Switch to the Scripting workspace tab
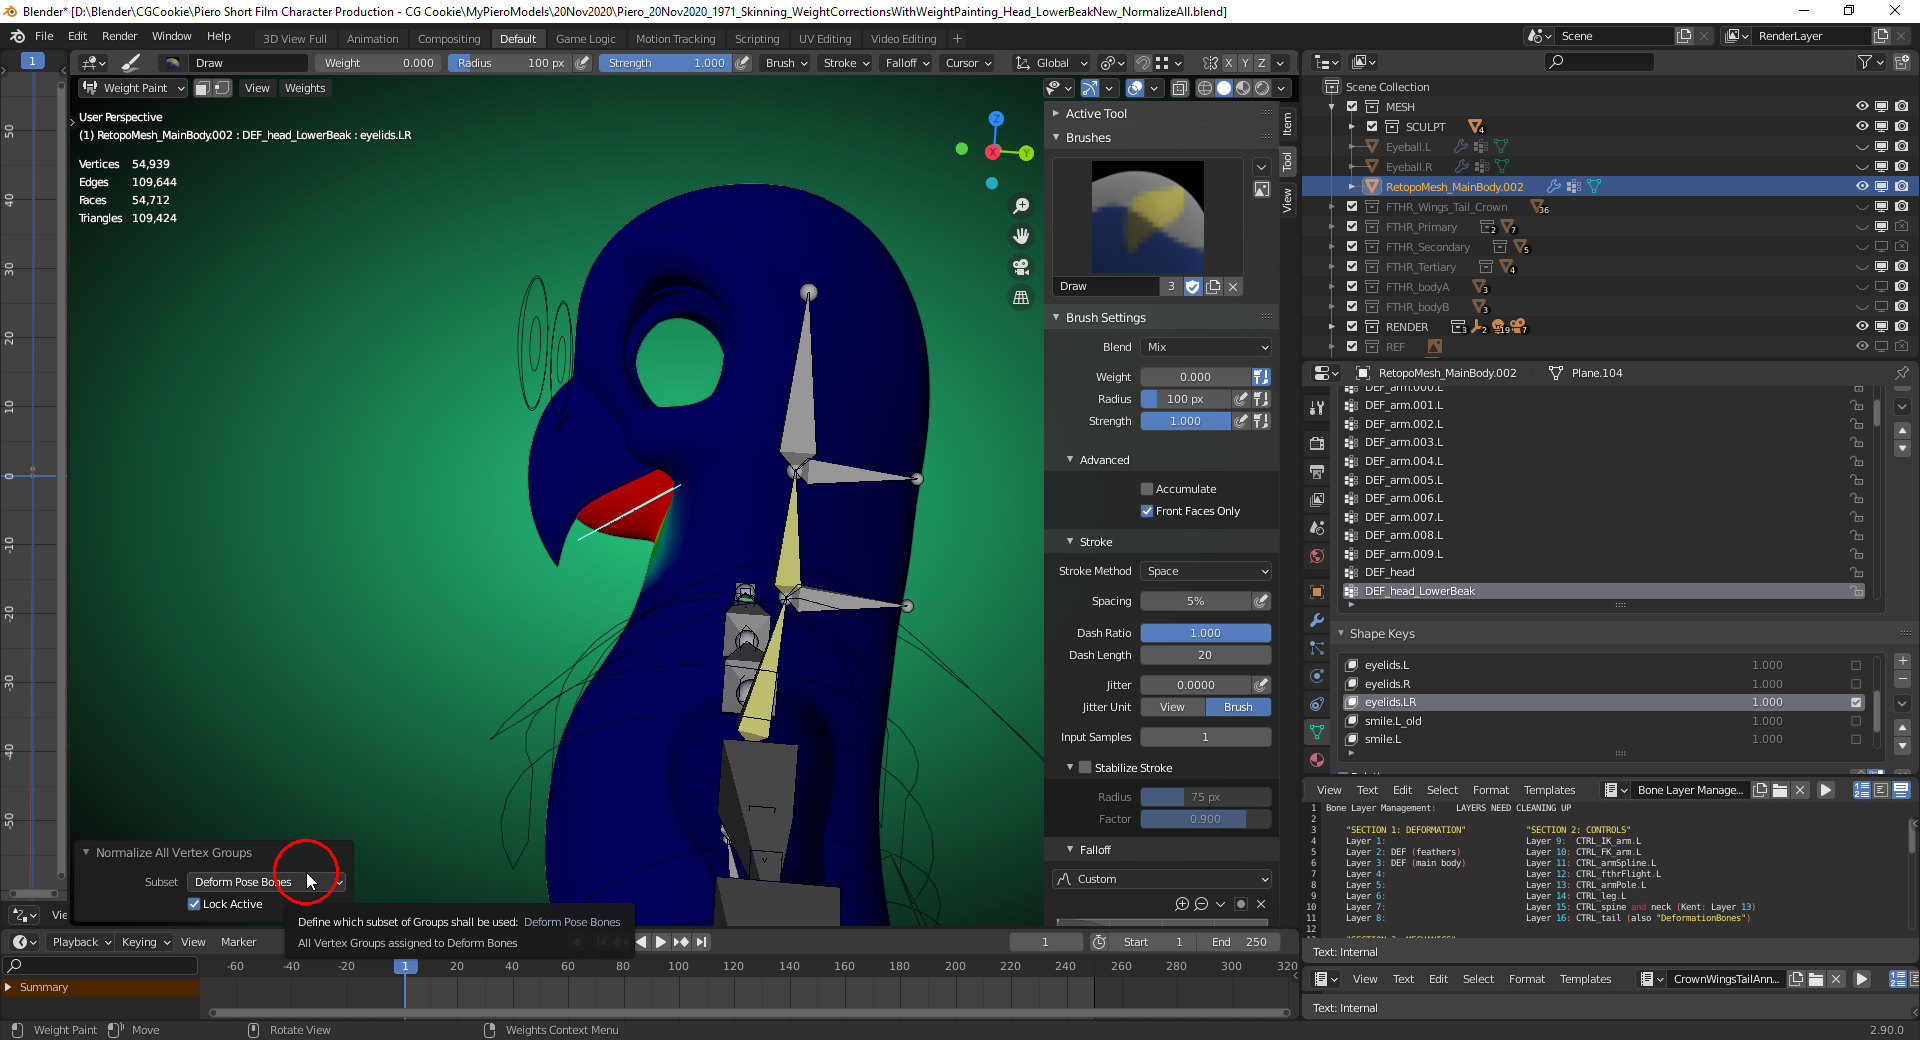The image size is (1920, 1040). click(757, 38)
